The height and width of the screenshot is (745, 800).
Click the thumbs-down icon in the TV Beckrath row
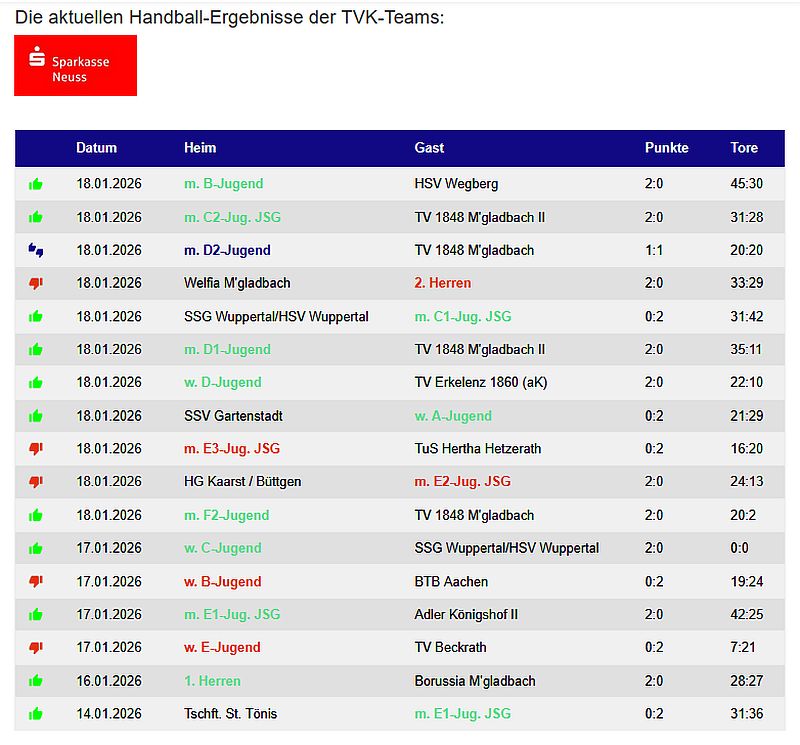pos(36,648)
